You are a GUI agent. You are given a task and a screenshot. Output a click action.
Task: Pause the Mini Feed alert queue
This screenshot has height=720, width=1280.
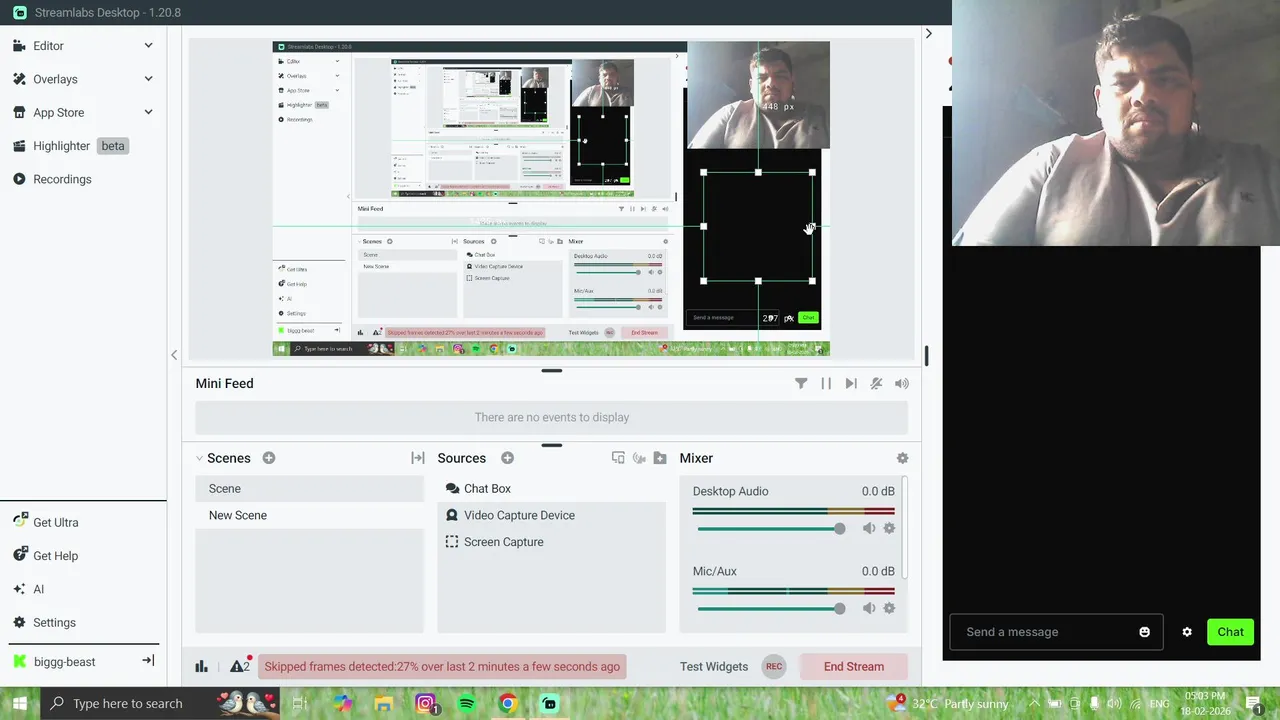click(826, 383)
